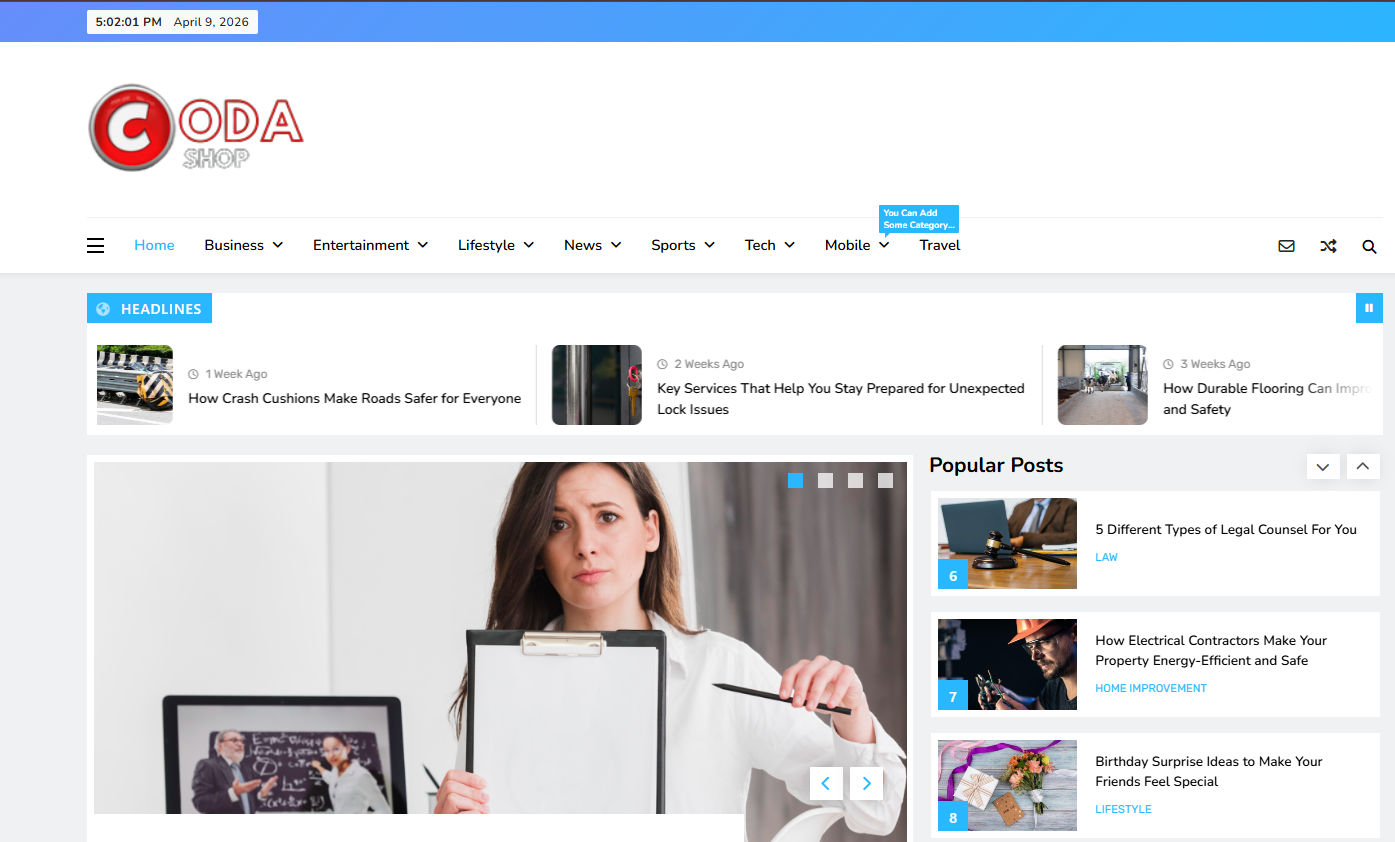Expand the News menu chevron

pyautogui.click(x=616, y=245)
